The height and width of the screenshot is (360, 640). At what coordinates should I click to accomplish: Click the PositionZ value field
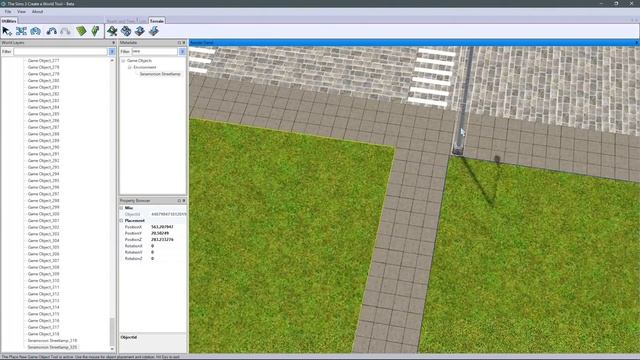click(x=168, y=240)
